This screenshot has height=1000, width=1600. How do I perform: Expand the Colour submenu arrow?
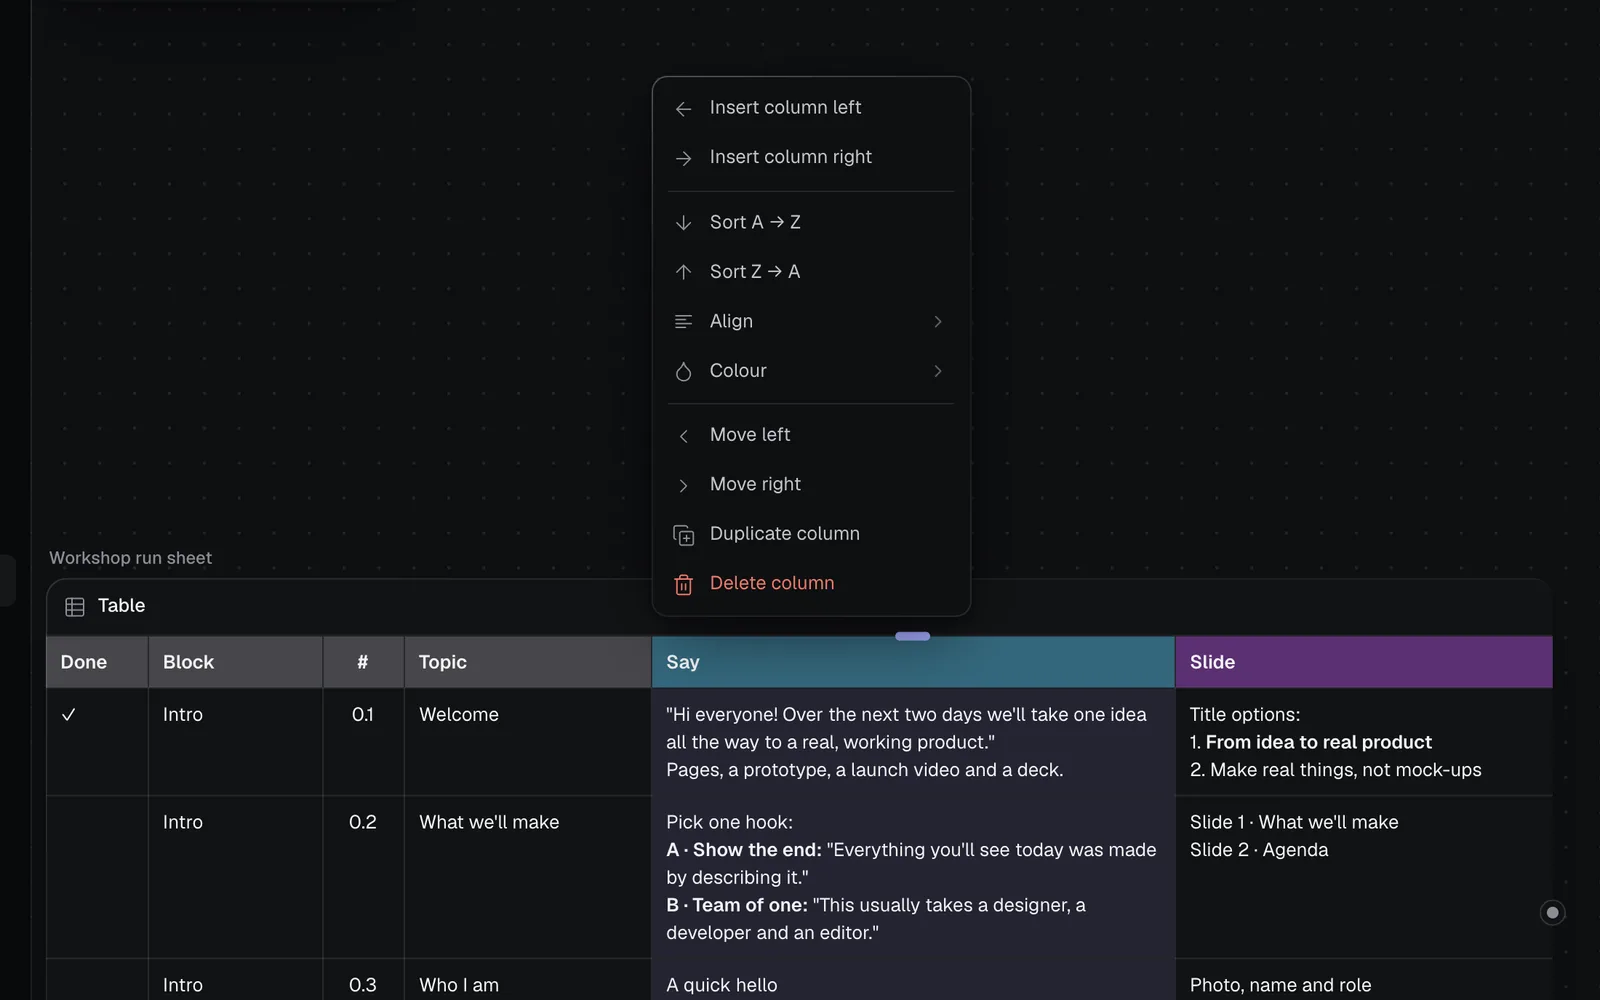(937, 371)
